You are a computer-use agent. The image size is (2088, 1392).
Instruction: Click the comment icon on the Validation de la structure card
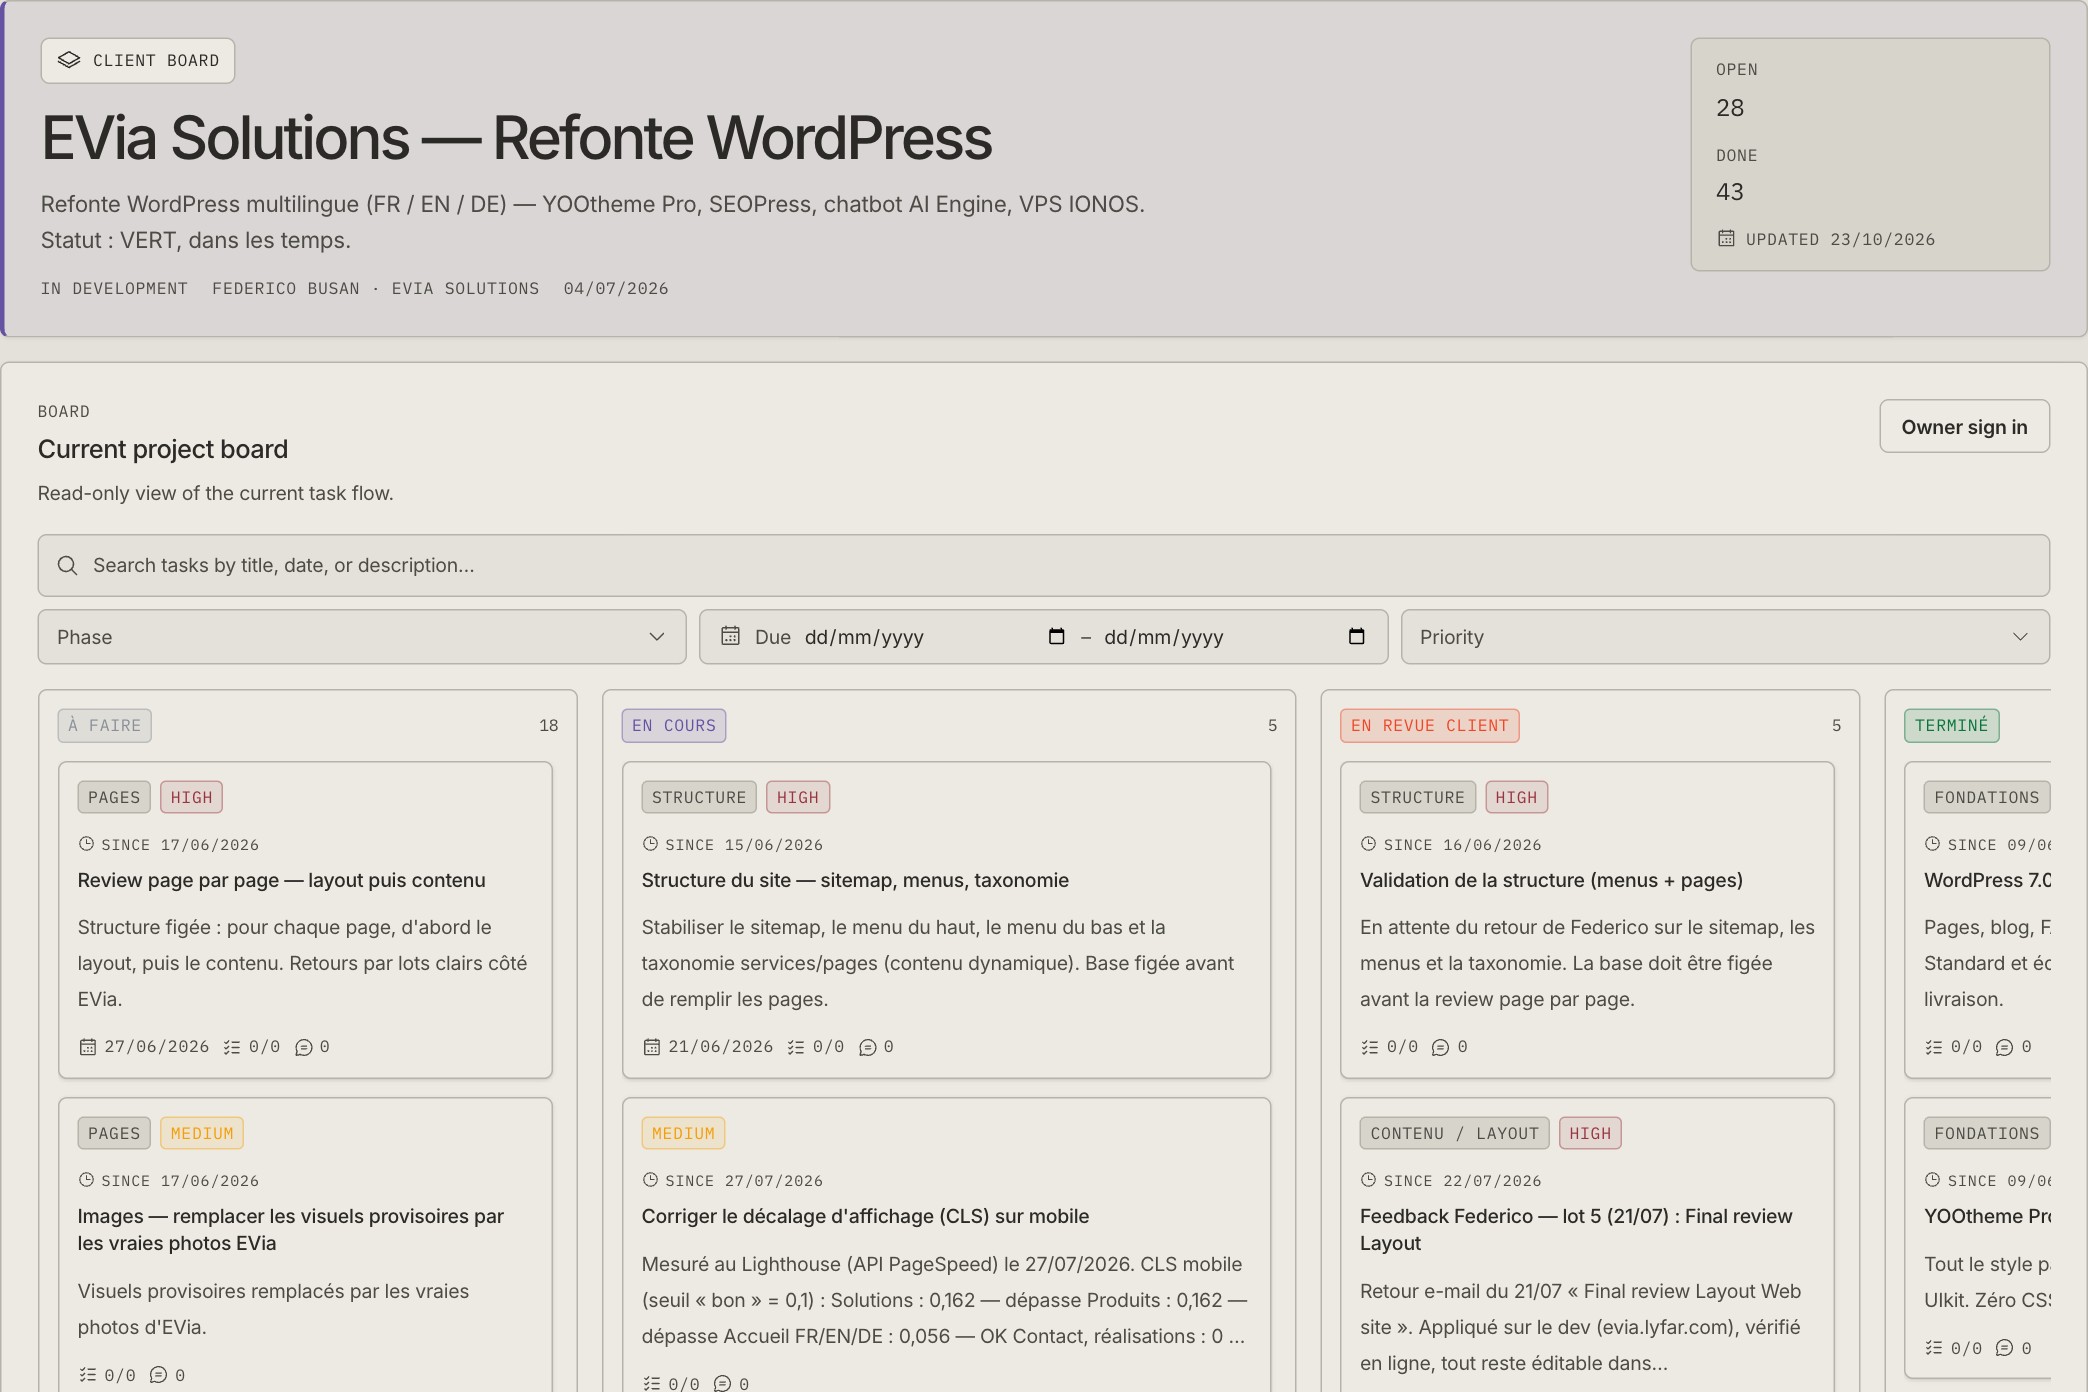(1441, 1047)
